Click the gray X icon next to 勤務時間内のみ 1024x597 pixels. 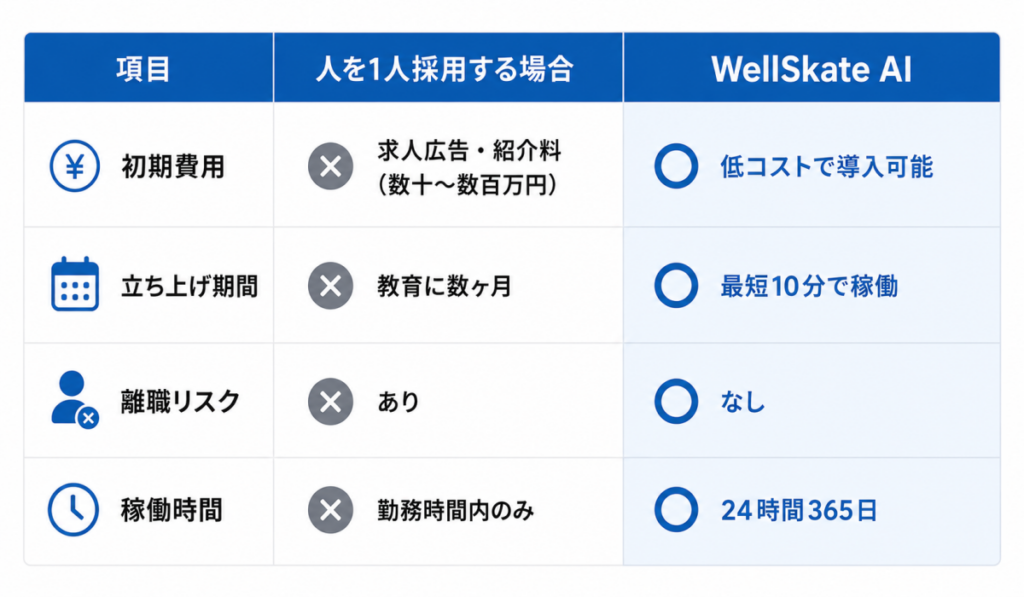(x=330, y=509)
